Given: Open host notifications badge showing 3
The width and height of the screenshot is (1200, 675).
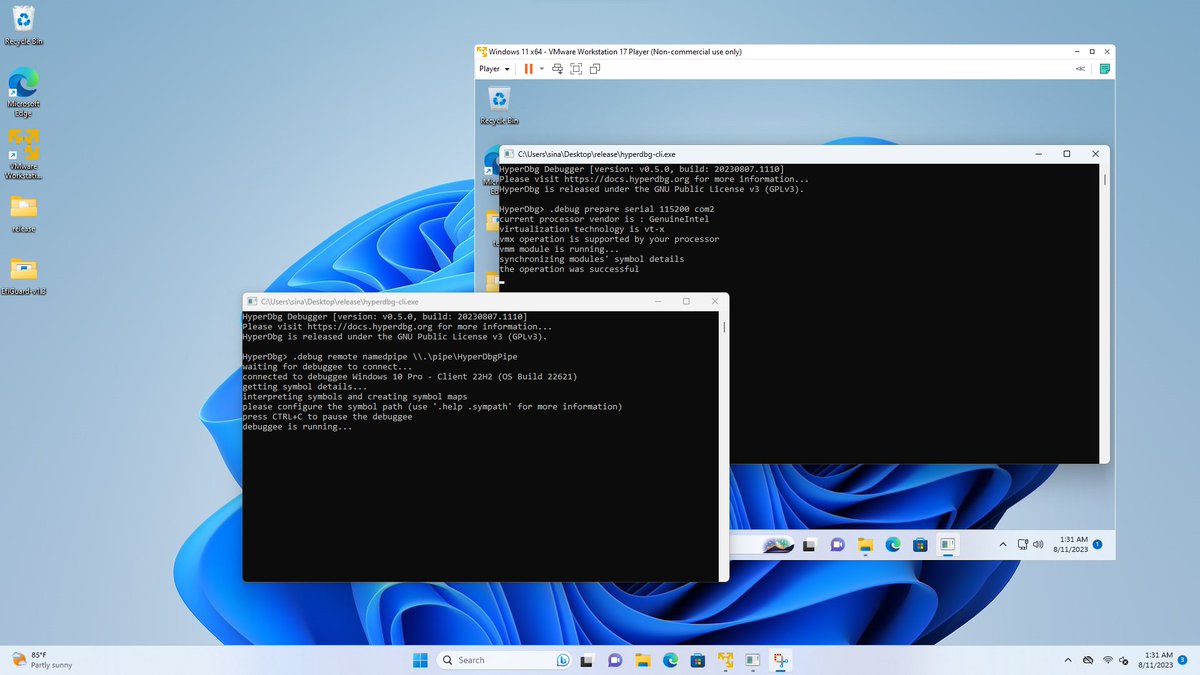Looking at the screenshot, I should [1183, 660].
